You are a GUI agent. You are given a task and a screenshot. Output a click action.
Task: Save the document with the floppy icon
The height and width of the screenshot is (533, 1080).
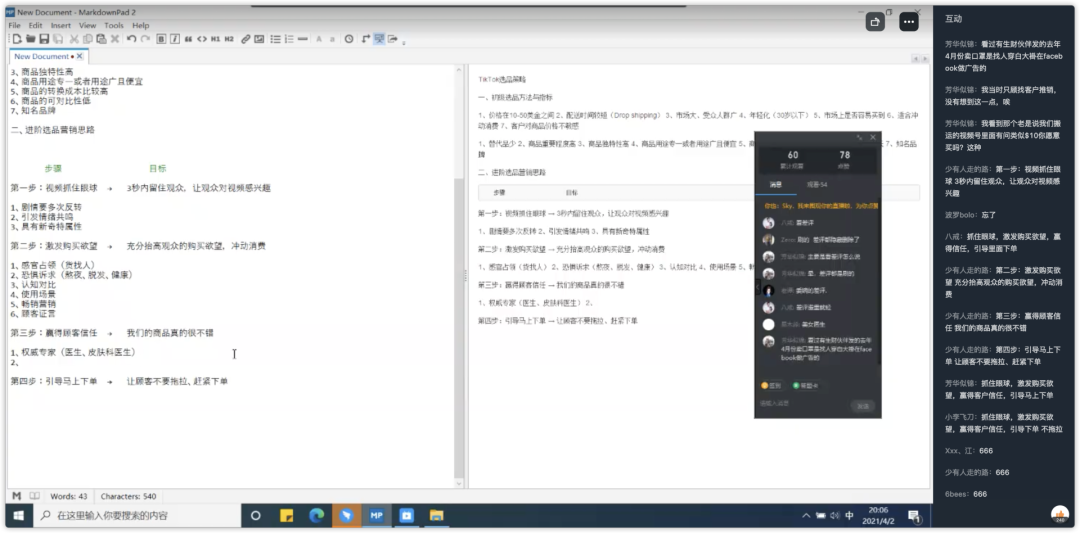44,39
